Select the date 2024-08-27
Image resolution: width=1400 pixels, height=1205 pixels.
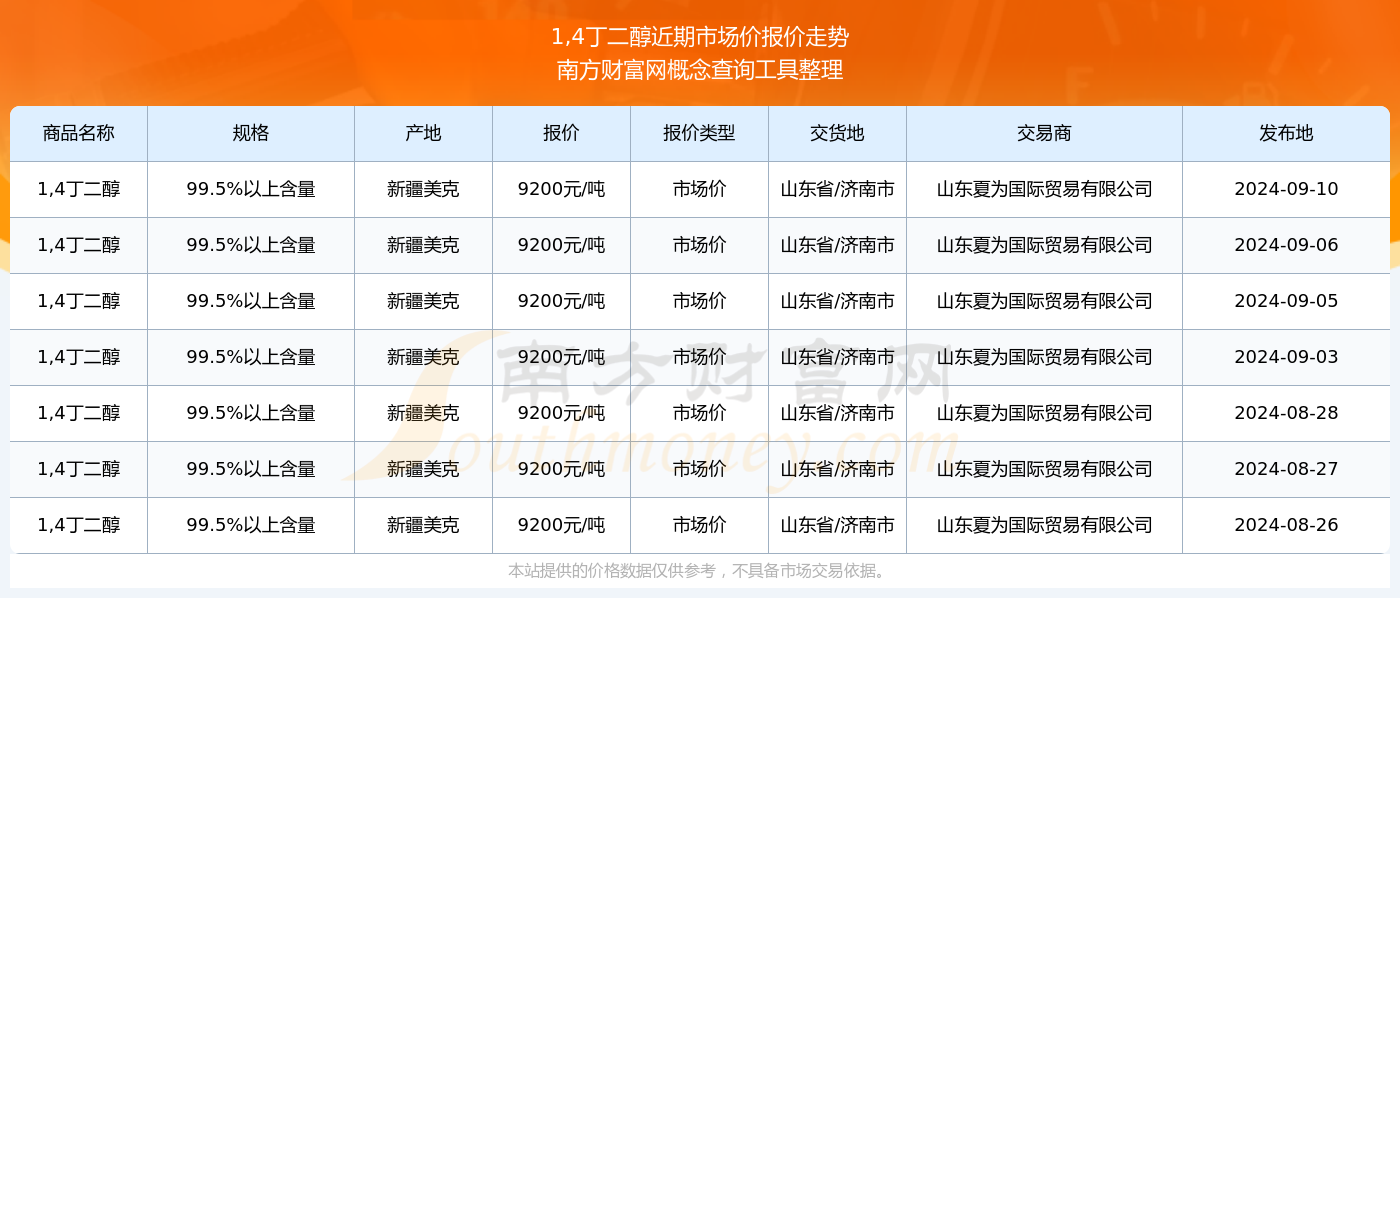[1286, 469]
